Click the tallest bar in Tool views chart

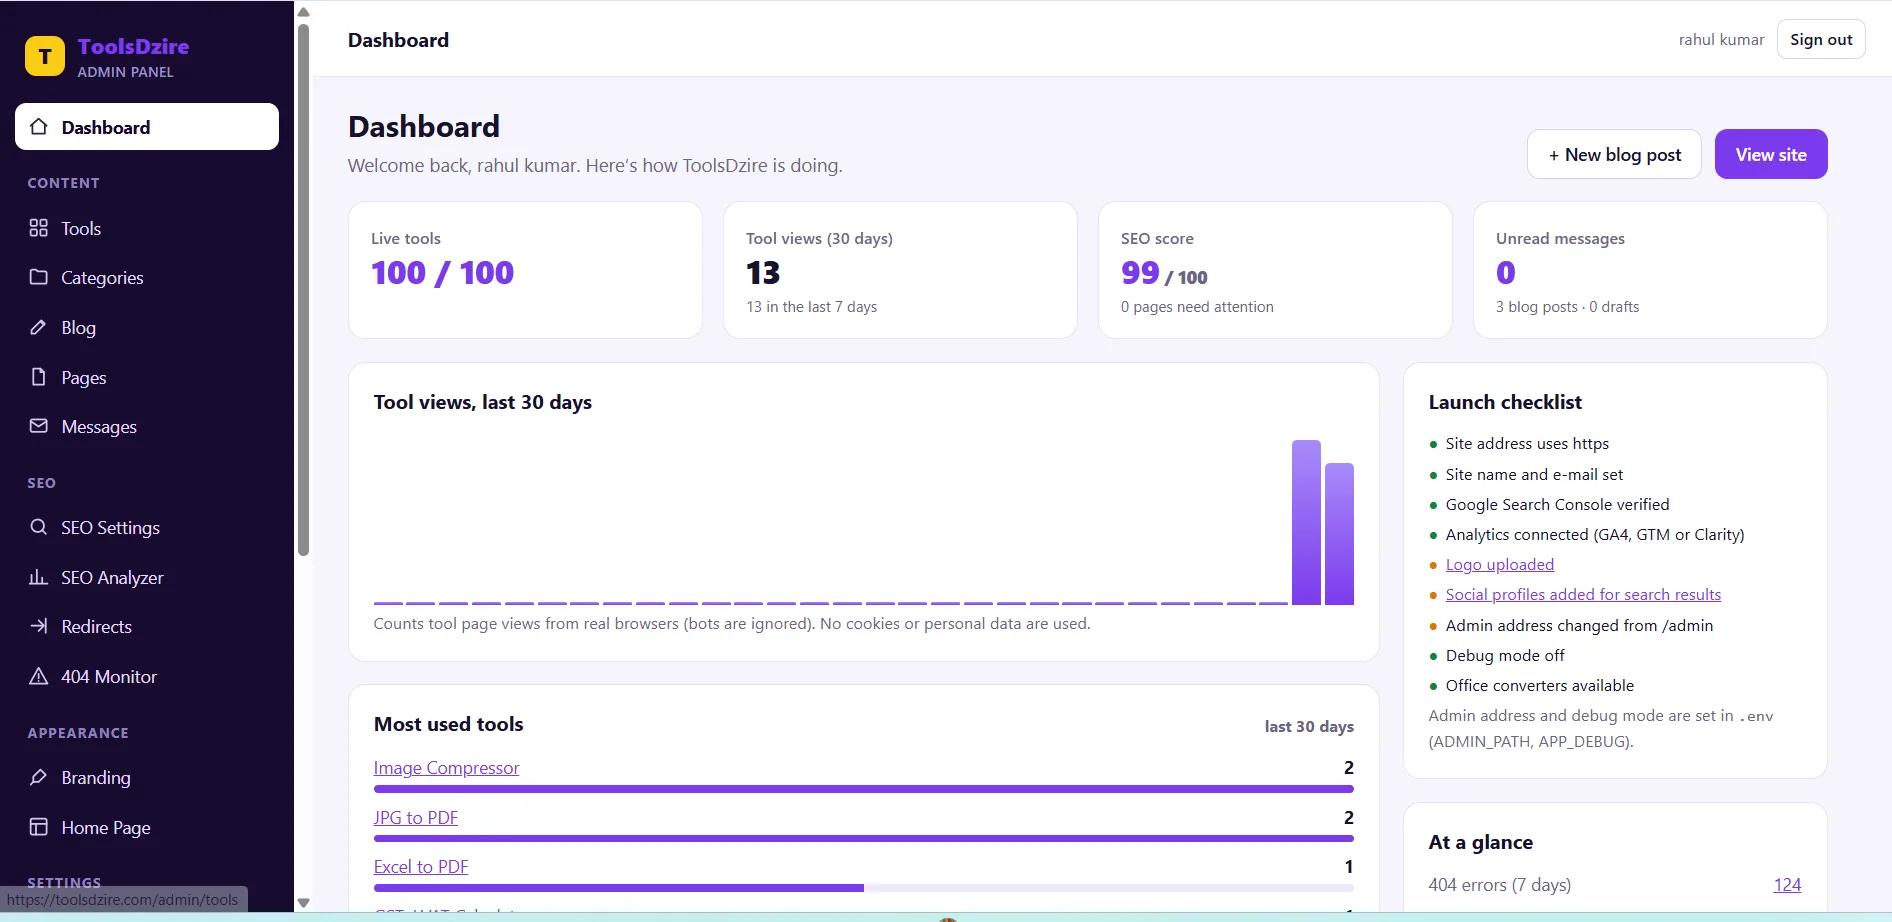coord(1306,522)
